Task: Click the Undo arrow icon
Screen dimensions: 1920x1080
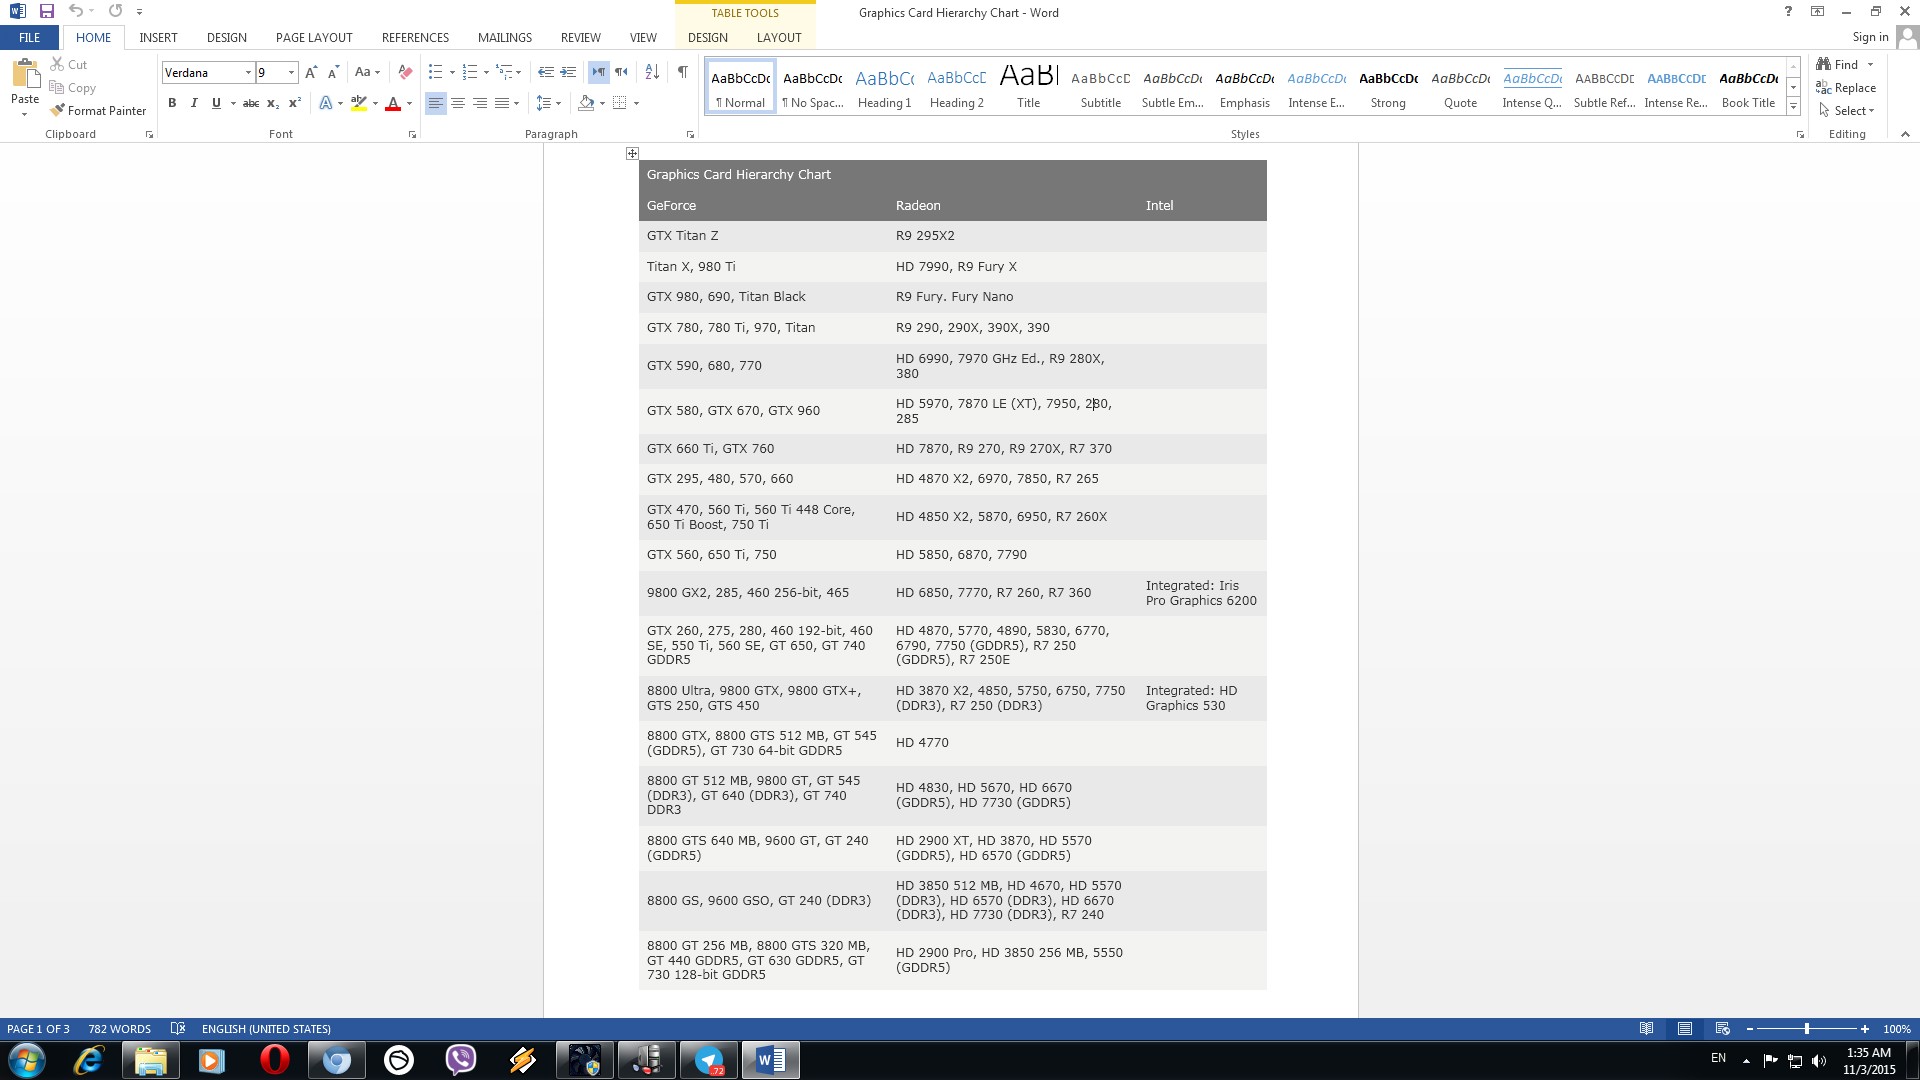Action: click(76, 11)
